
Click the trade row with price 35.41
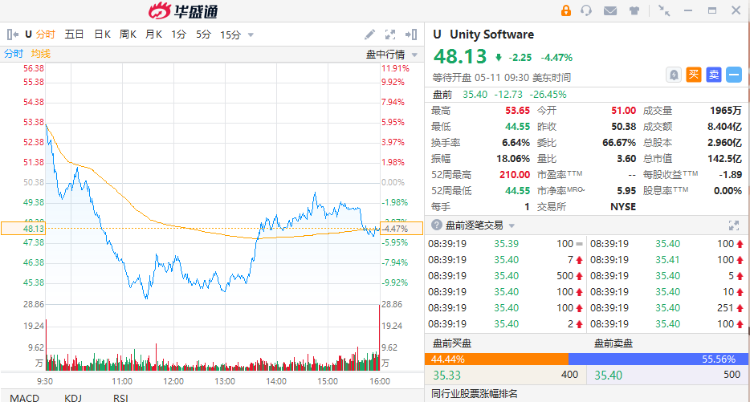pyautogui.click(x=667, y=259)
